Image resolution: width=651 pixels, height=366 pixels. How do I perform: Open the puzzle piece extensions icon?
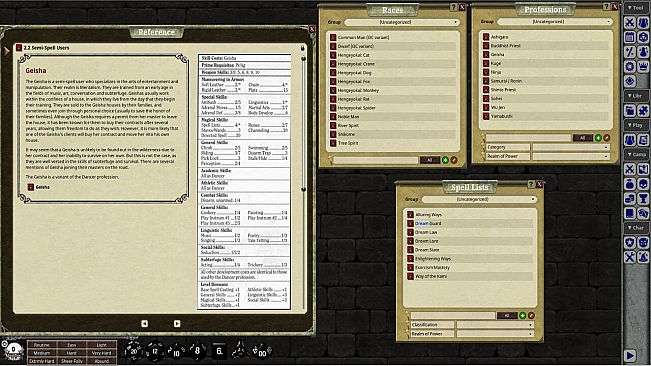(643, 110)
